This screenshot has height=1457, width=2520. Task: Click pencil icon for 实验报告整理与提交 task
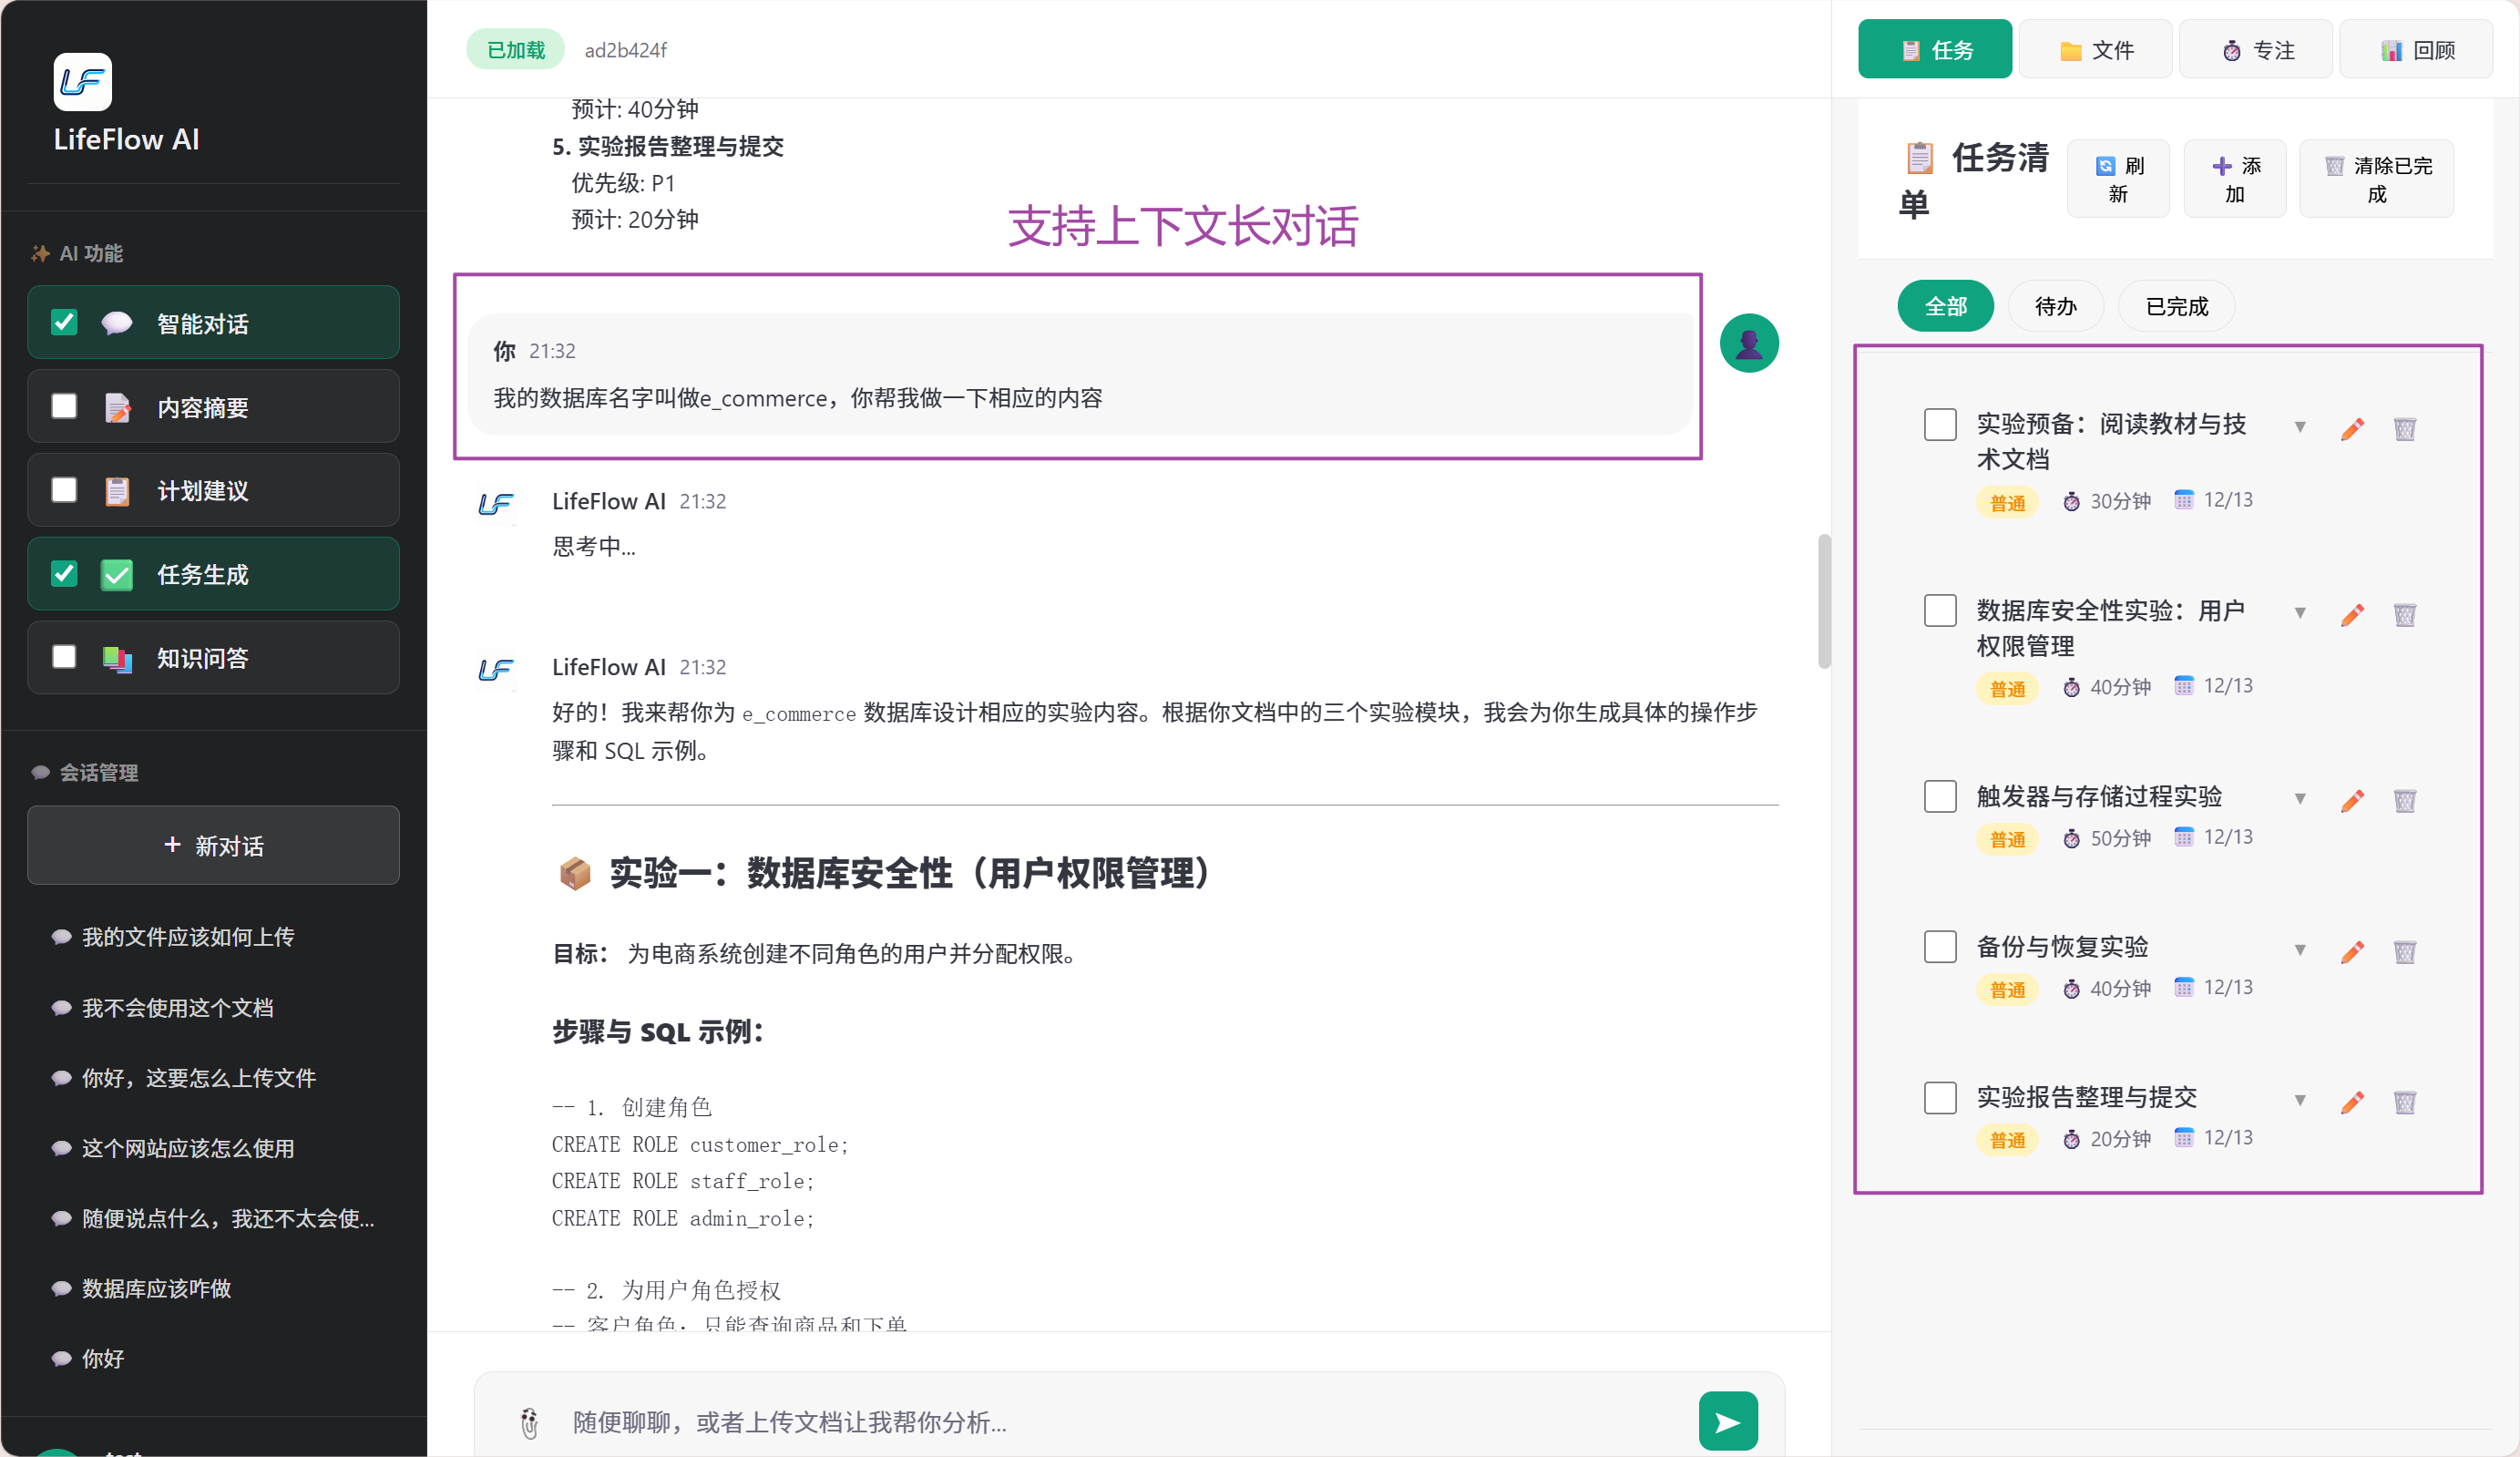tap(2352, 1101)
